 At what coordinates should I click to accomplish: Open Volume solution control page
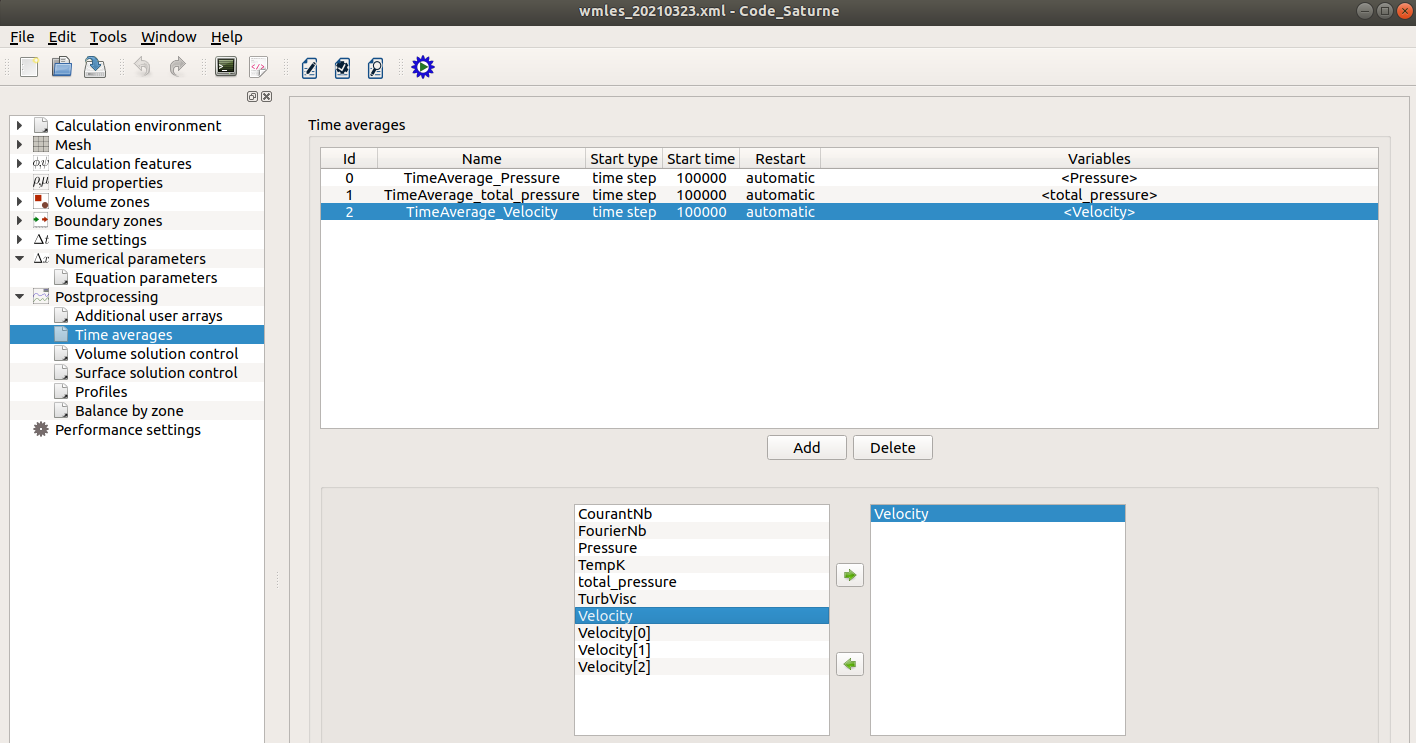click(x=156, y=354)
